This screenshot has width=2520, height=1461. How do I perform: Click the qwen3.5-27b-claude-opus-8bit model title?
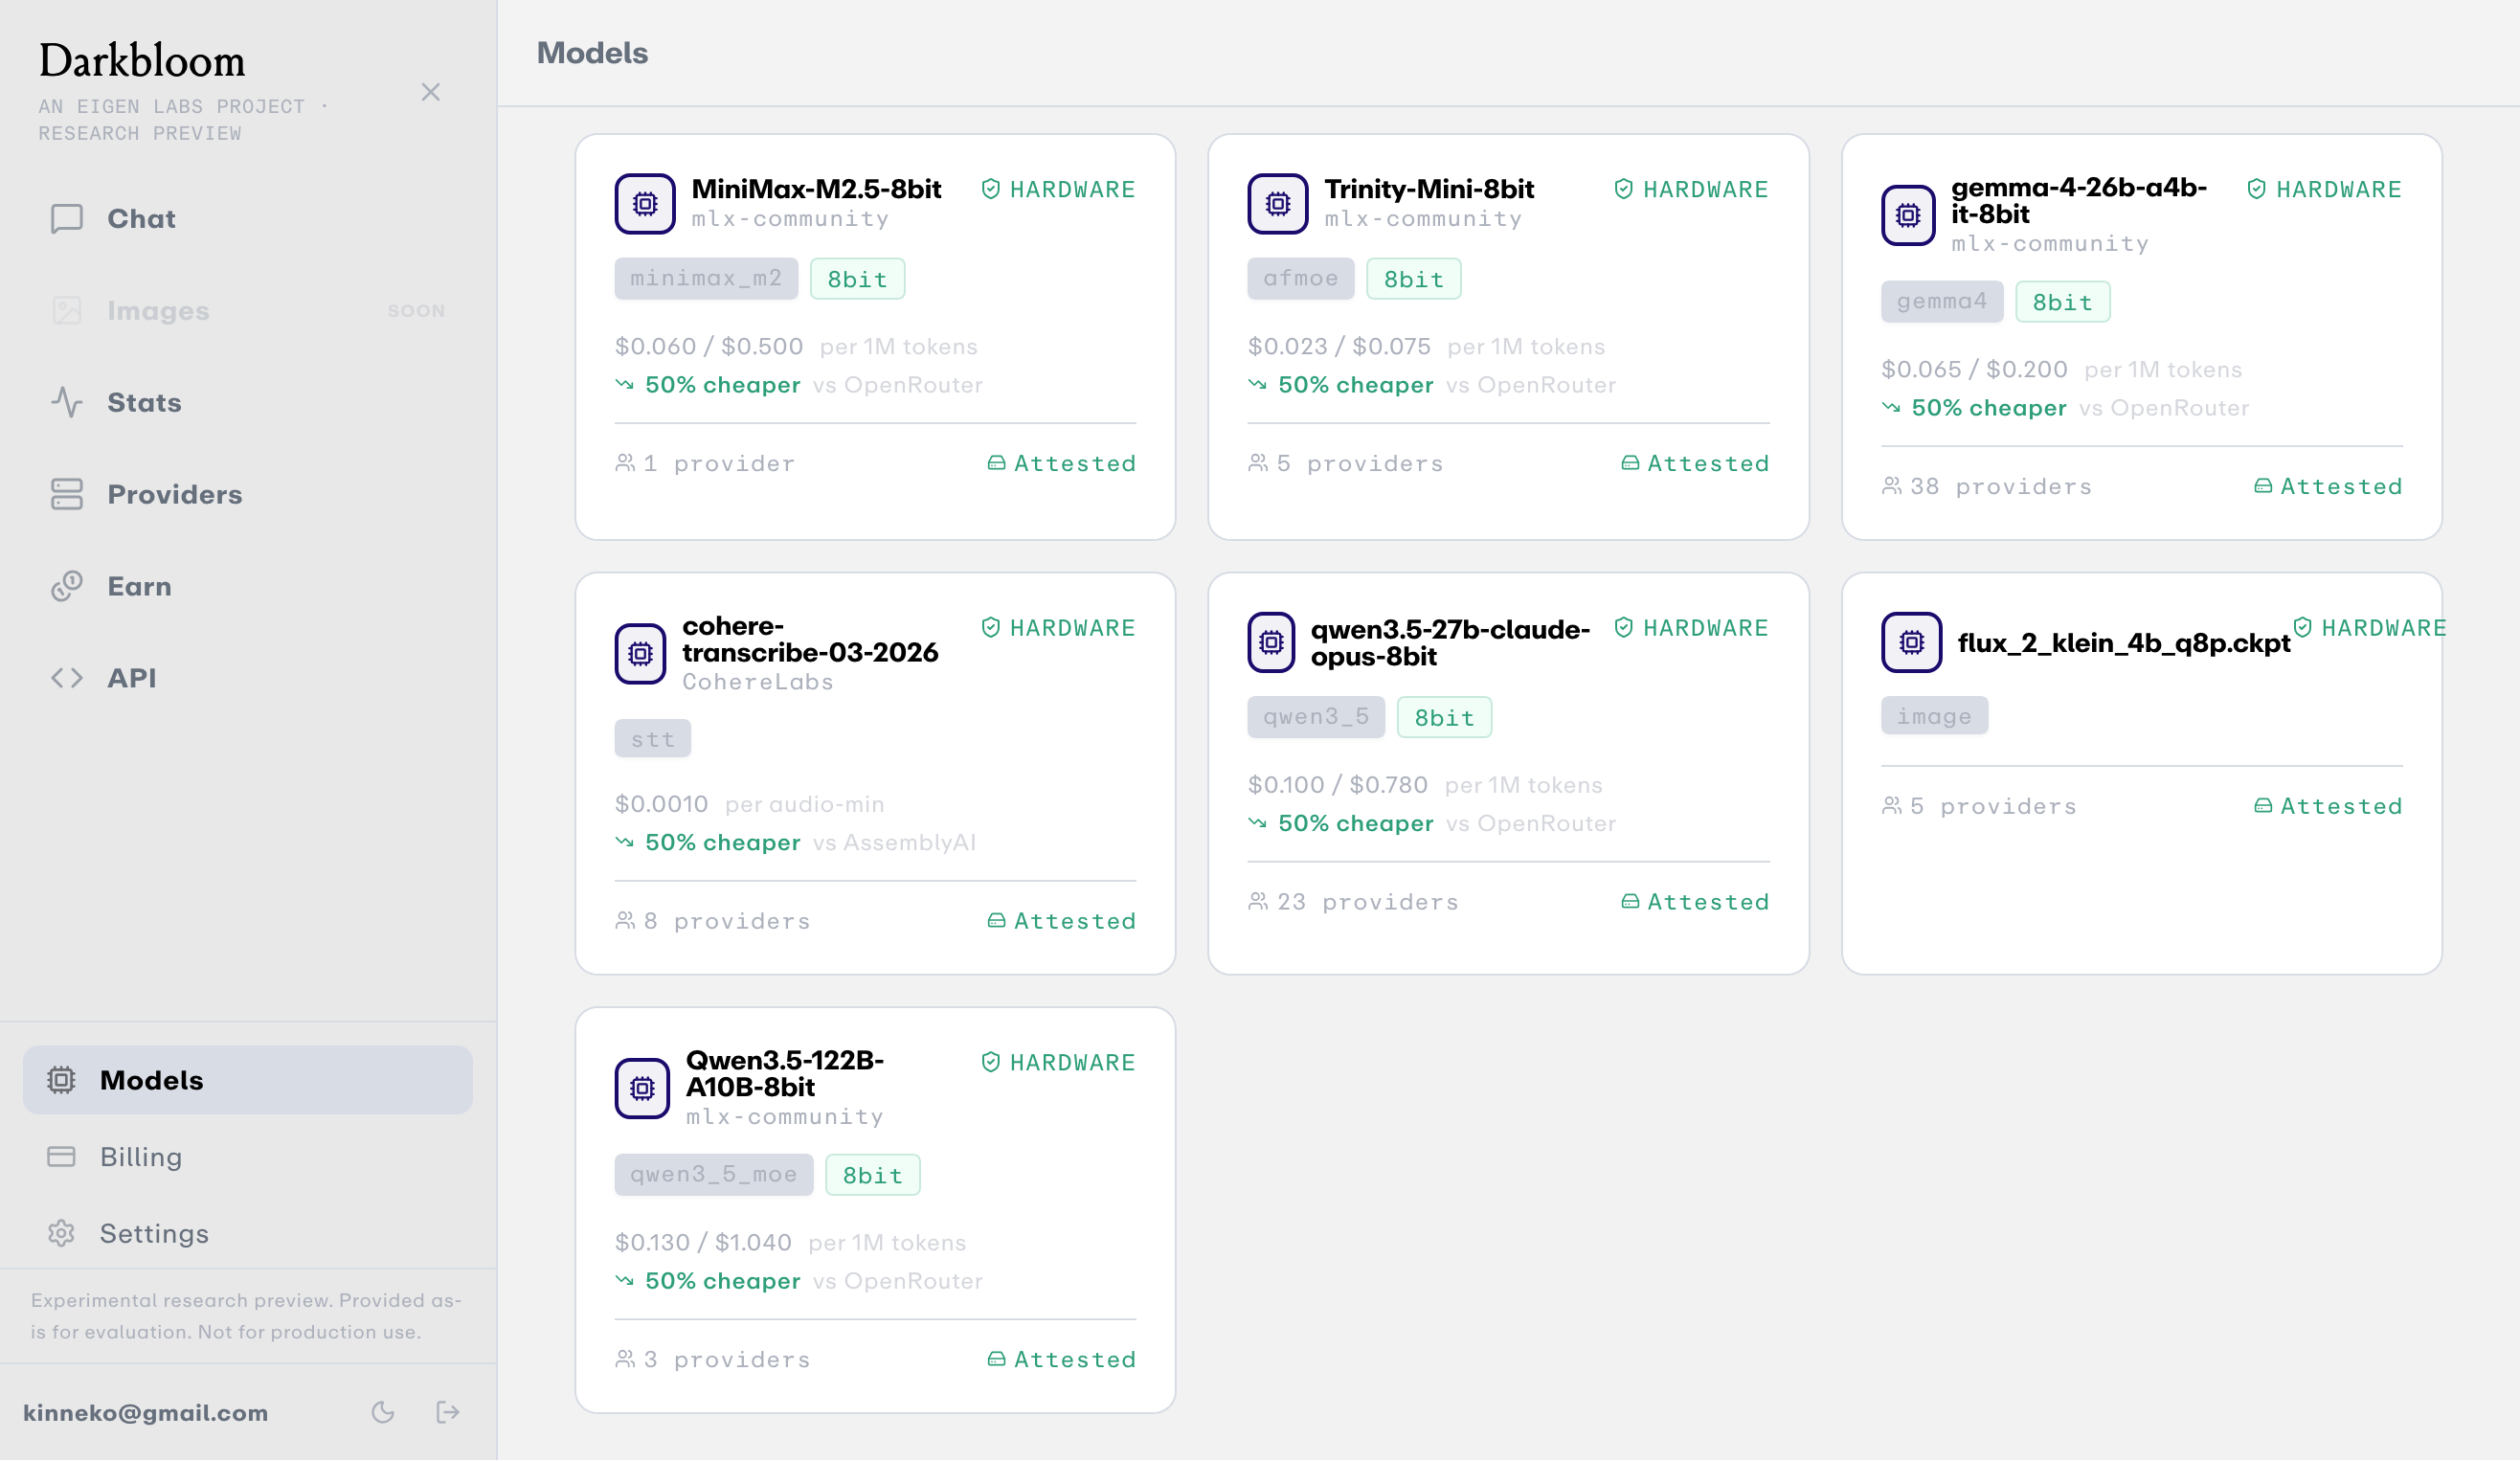pos(1450,643)
